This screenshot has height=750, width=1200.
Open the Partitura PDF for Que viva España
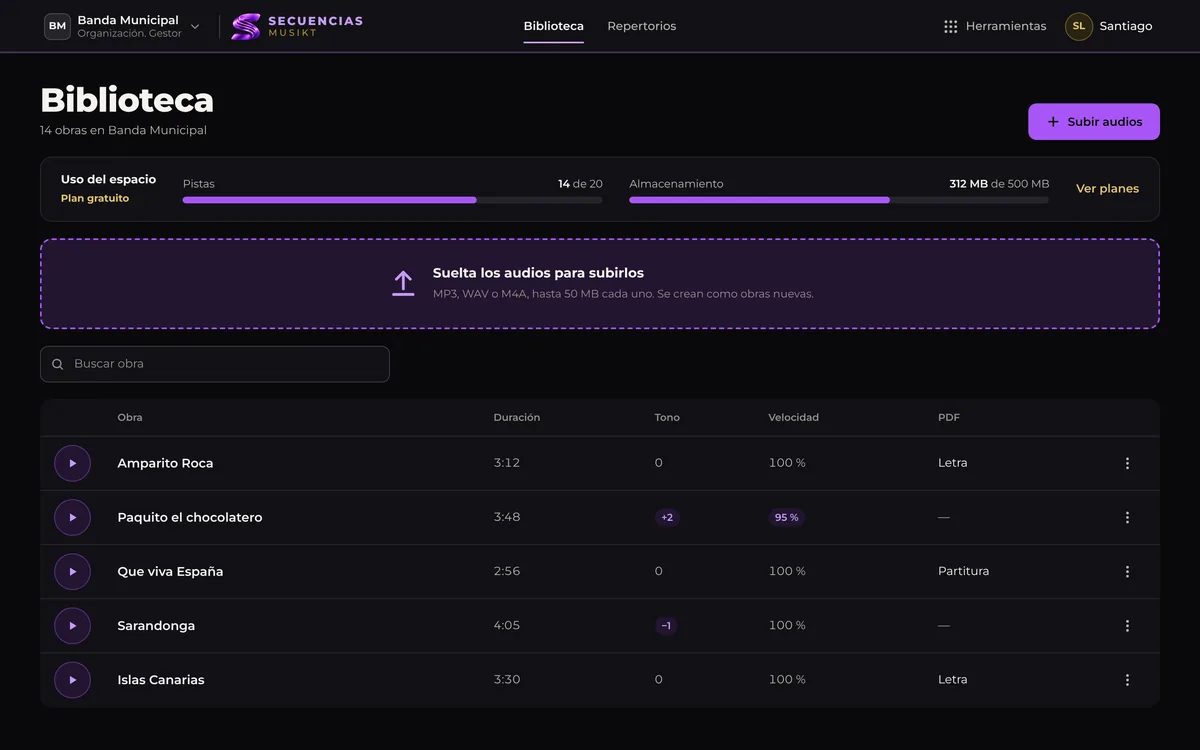point(963,571)
